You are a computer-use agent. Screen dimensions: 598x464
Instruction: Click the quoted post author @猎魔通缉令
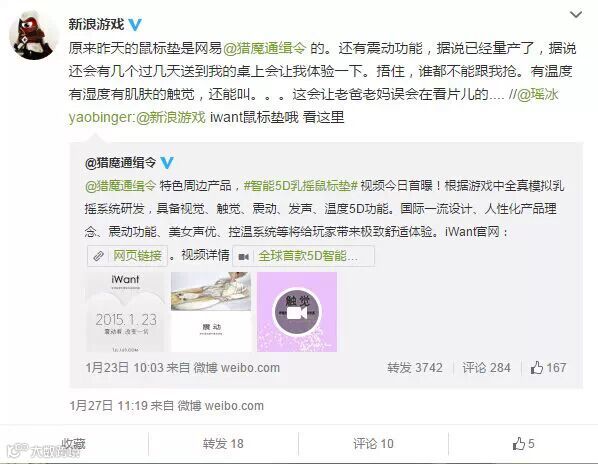coord(121,163)
